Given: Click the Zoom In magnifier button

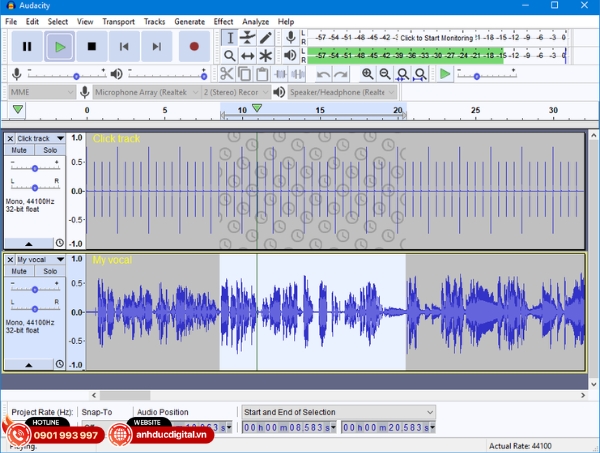Looking at the screenshot, I should click(x=368, y=74).
